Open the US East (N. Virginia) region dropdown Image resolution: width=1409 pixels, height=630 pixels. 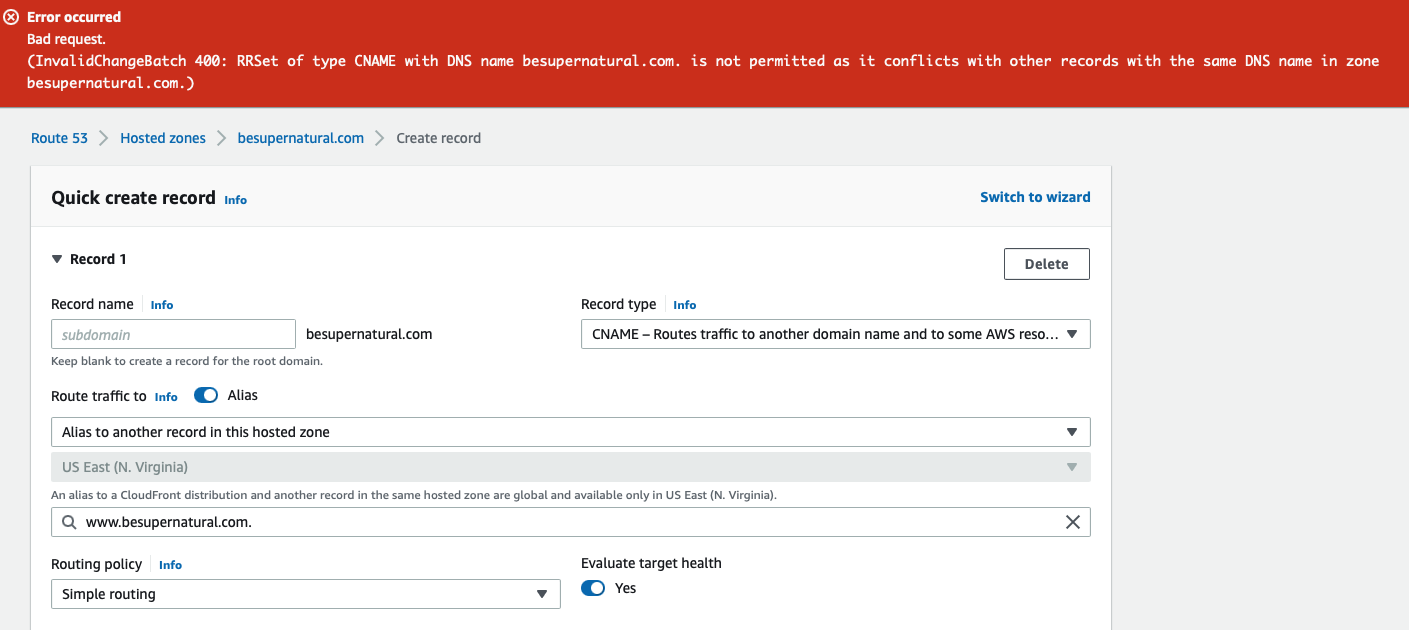click(571, 467)
